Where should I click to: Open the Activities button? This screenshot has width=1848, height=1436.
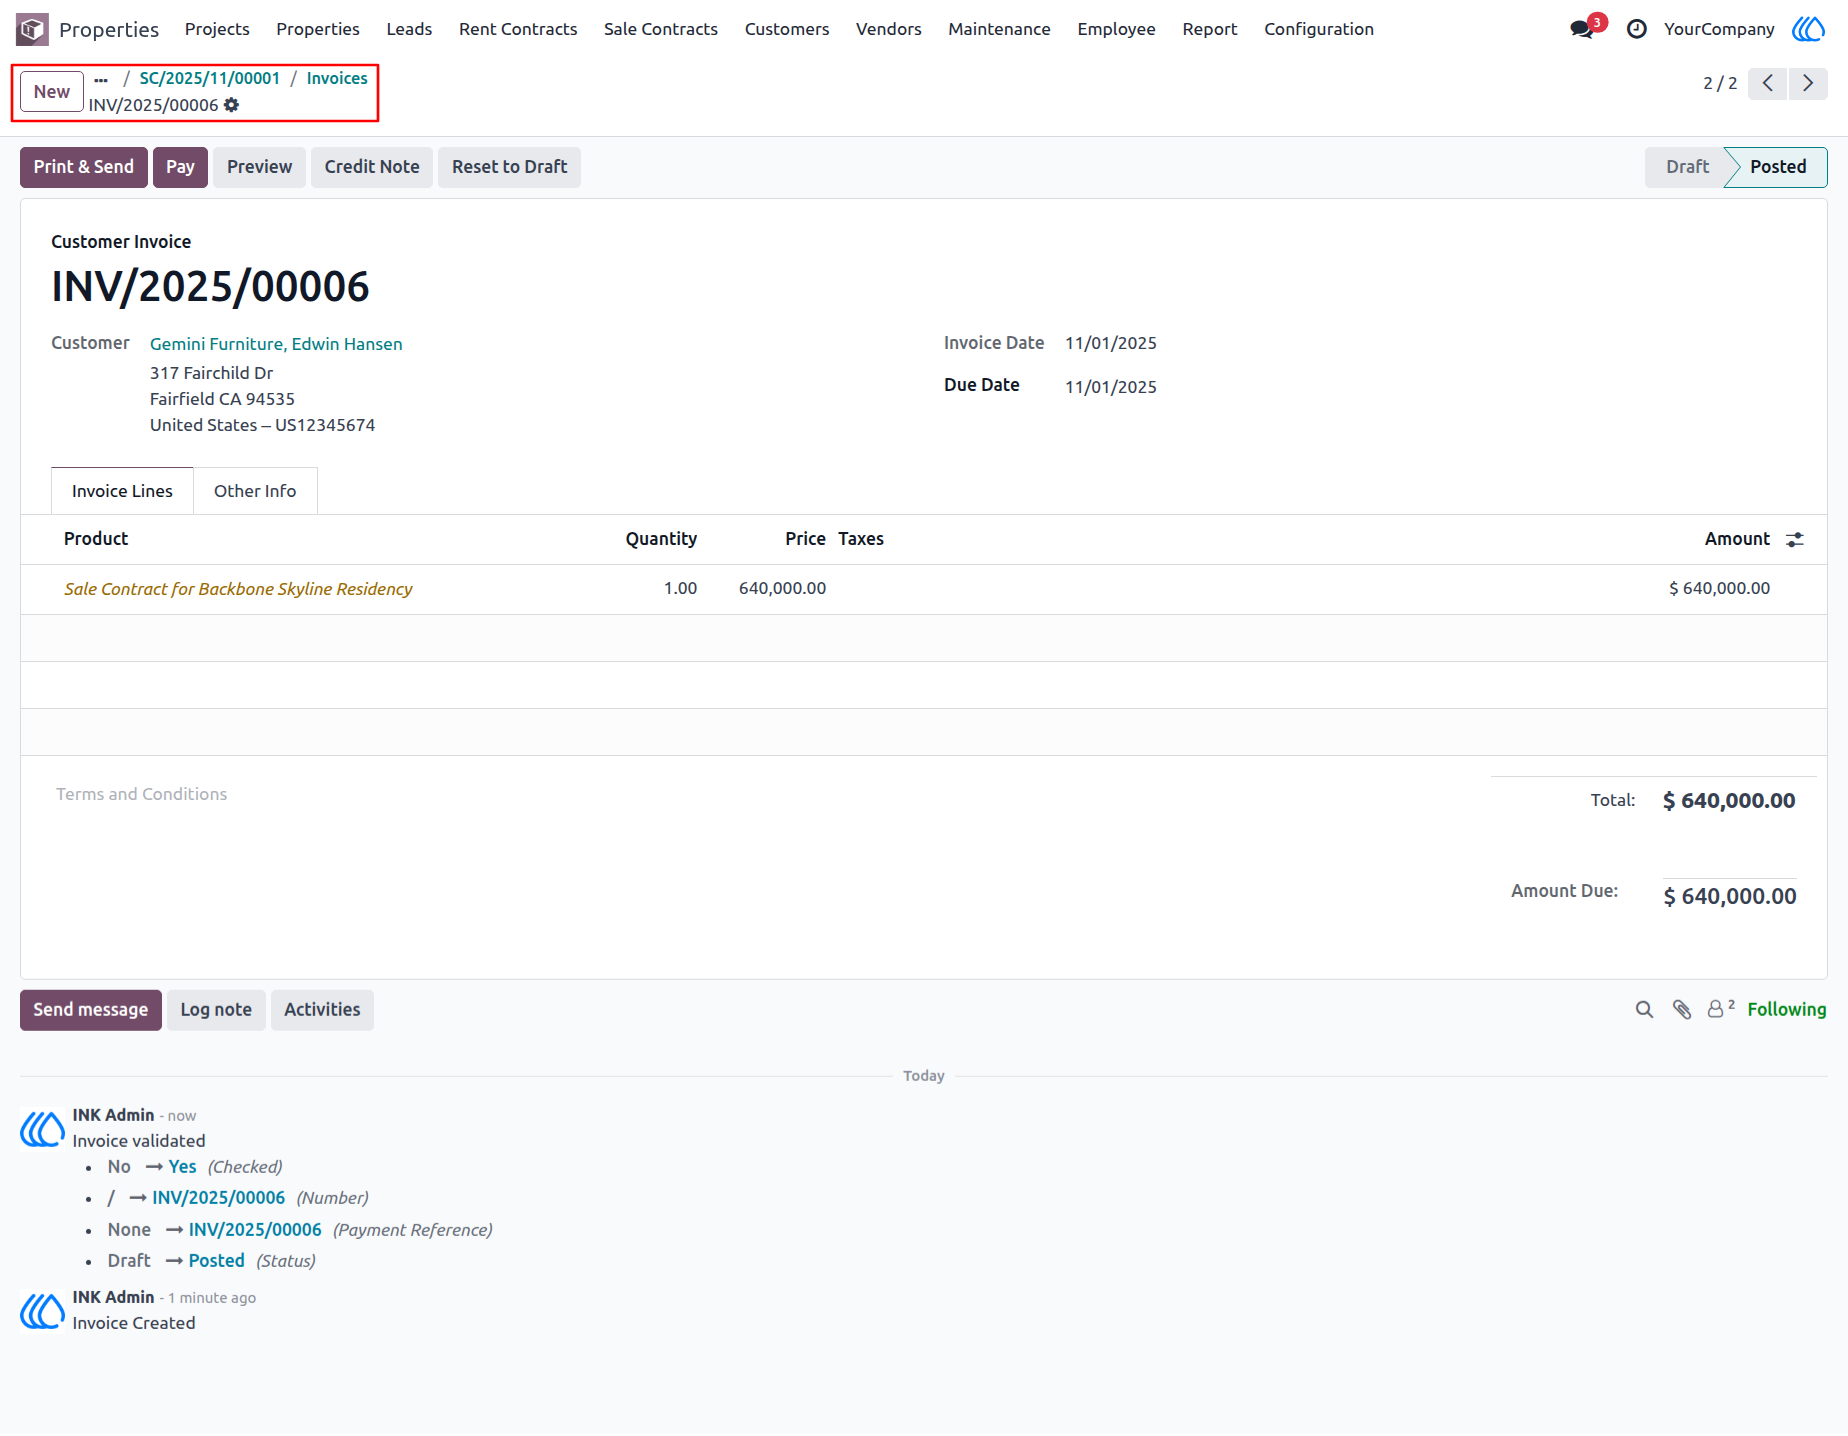tap(322, 1010)
